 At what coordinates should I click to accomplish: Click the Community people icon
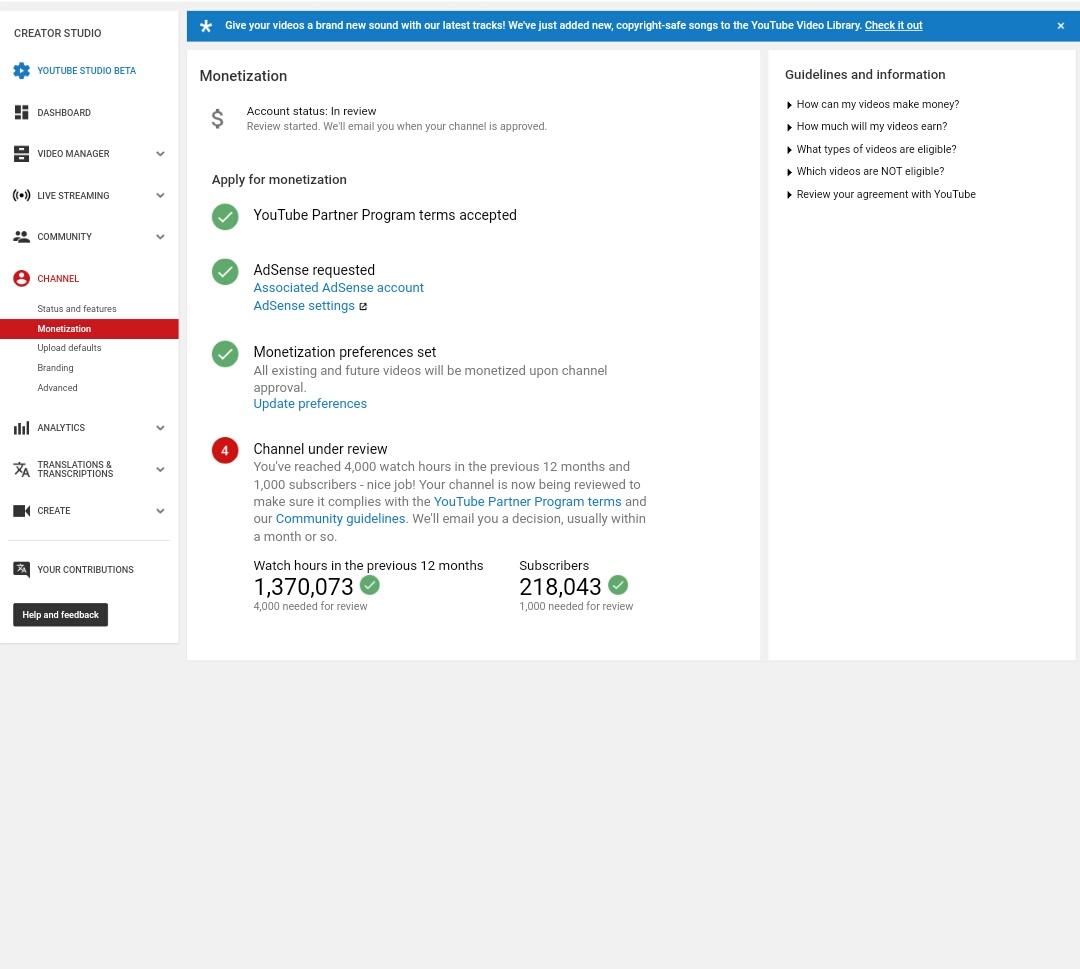21,237
